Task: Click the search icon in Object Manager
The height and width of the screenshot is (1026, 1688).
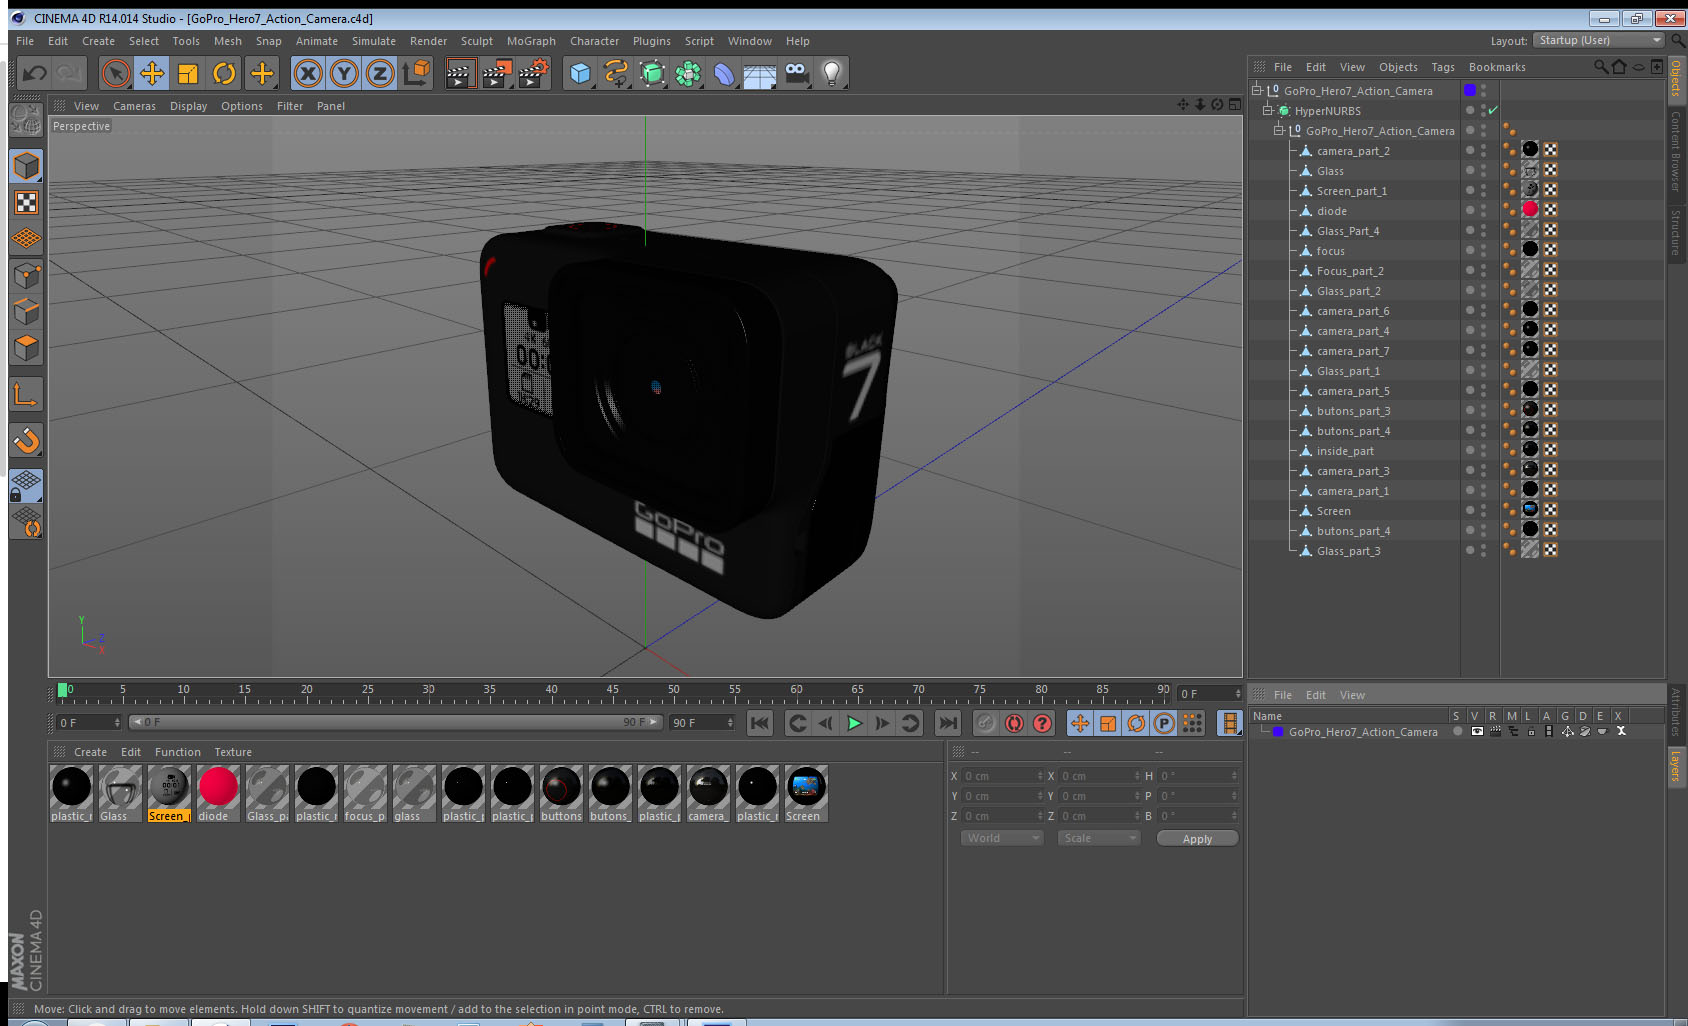Action: click(x=1600, y=67)
